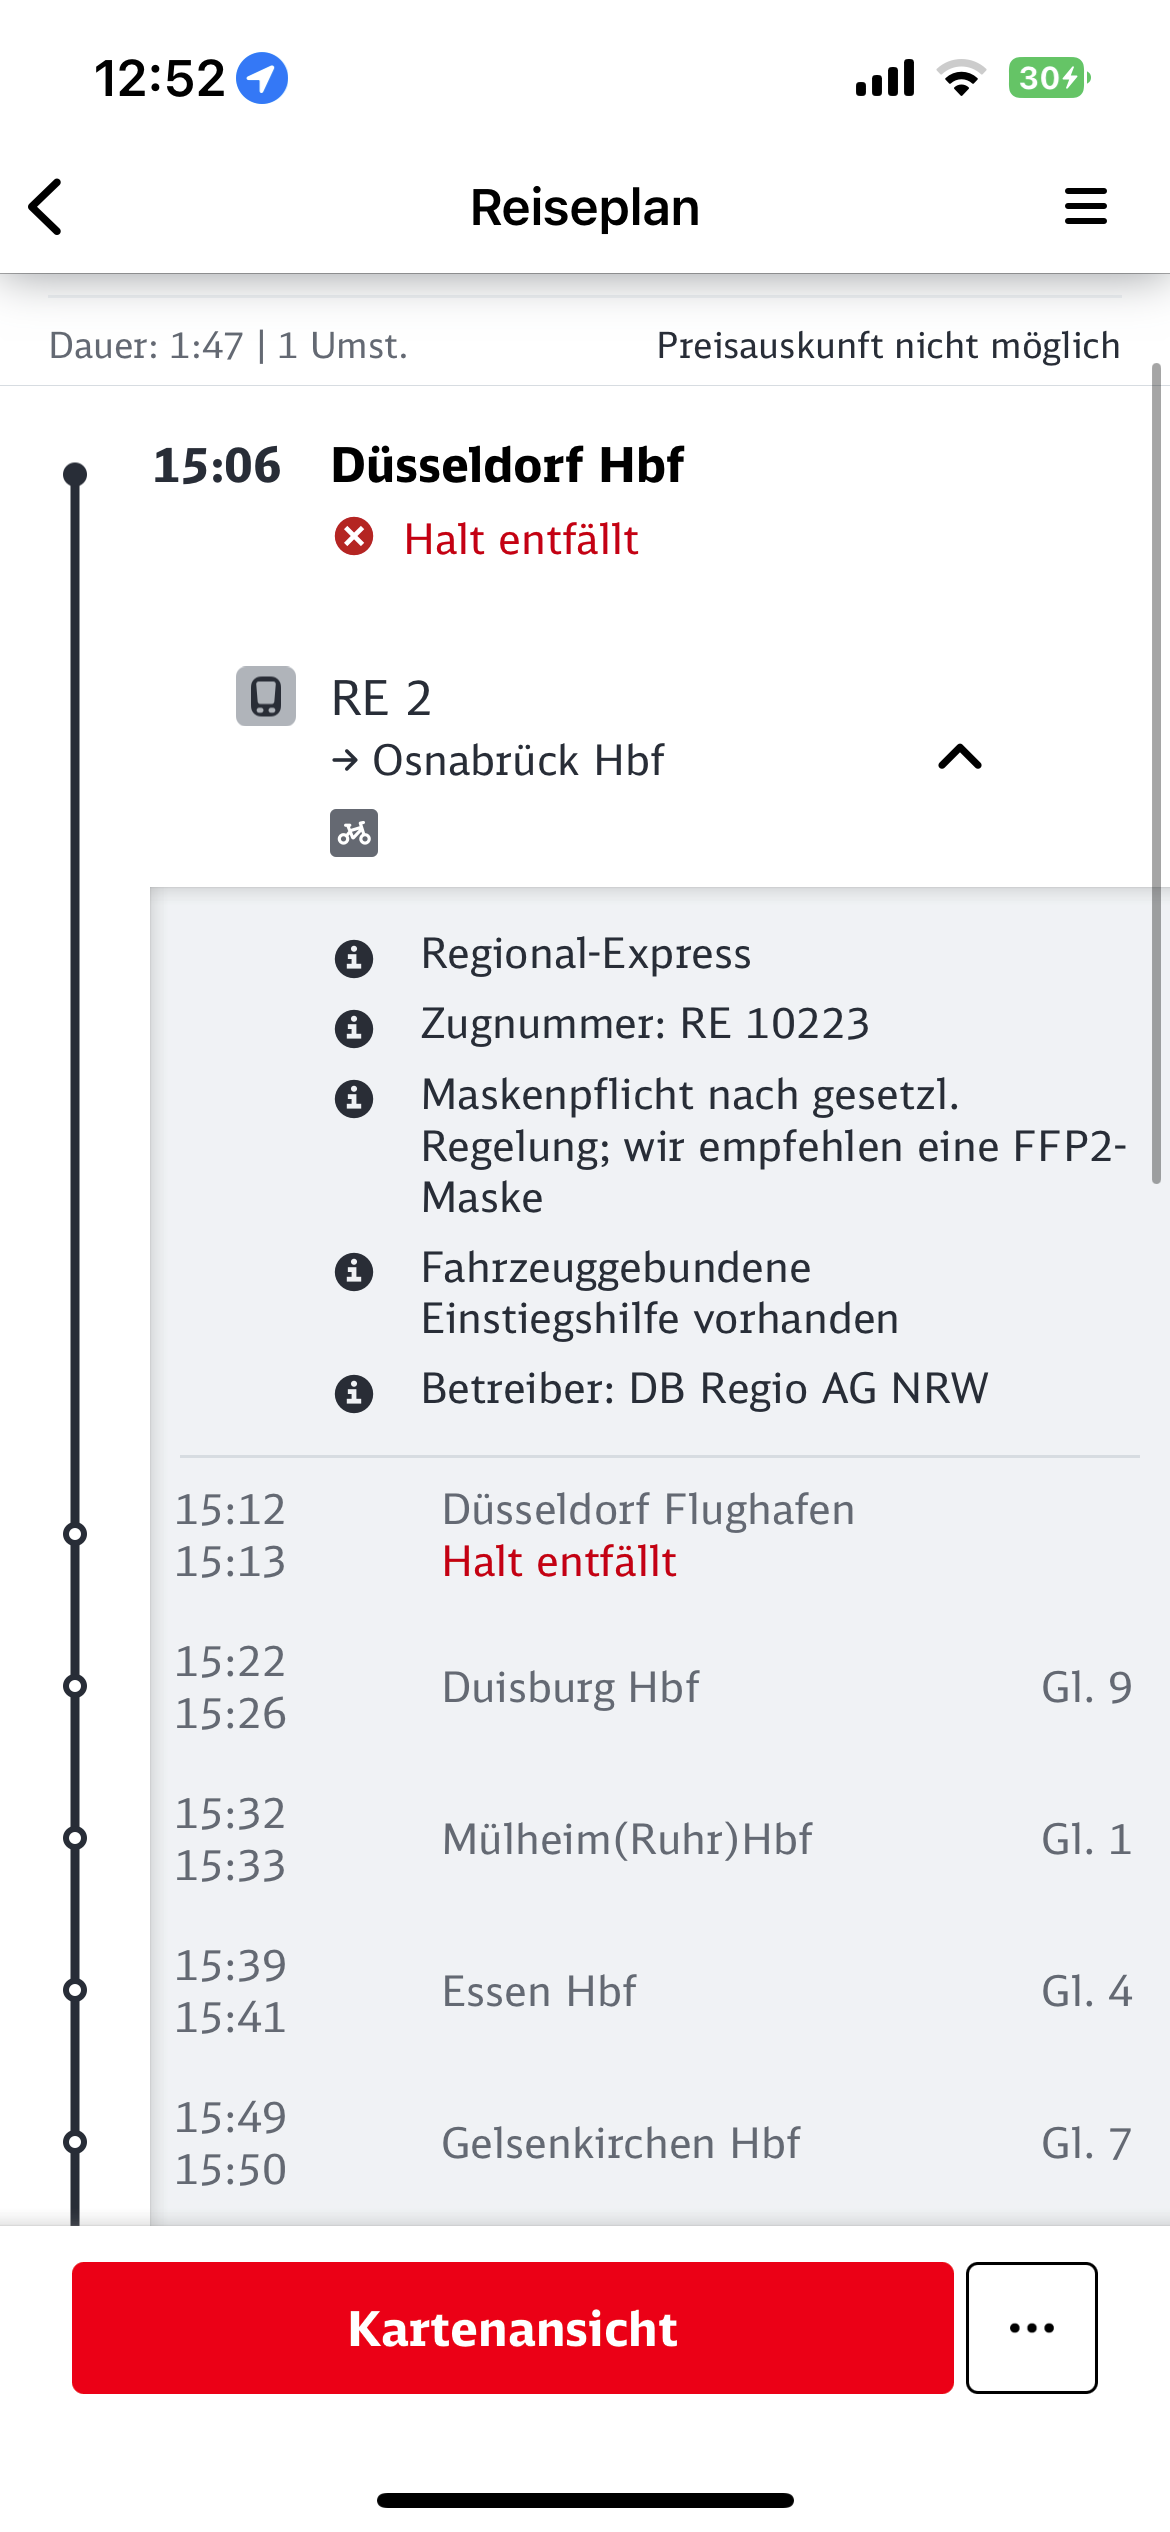Screen dimensions: 1170x2532
Task: Open Kartenansicht map view
Action: click(512, 2327)
